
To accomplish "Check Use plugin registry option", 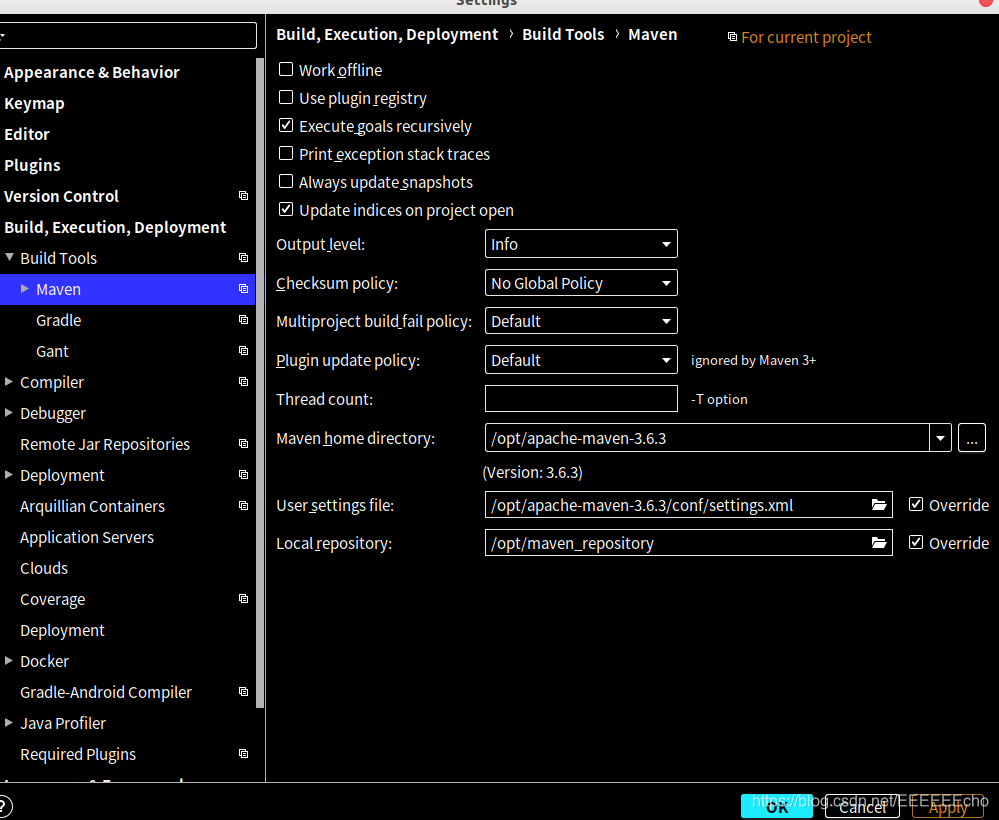I will point(286,97).
